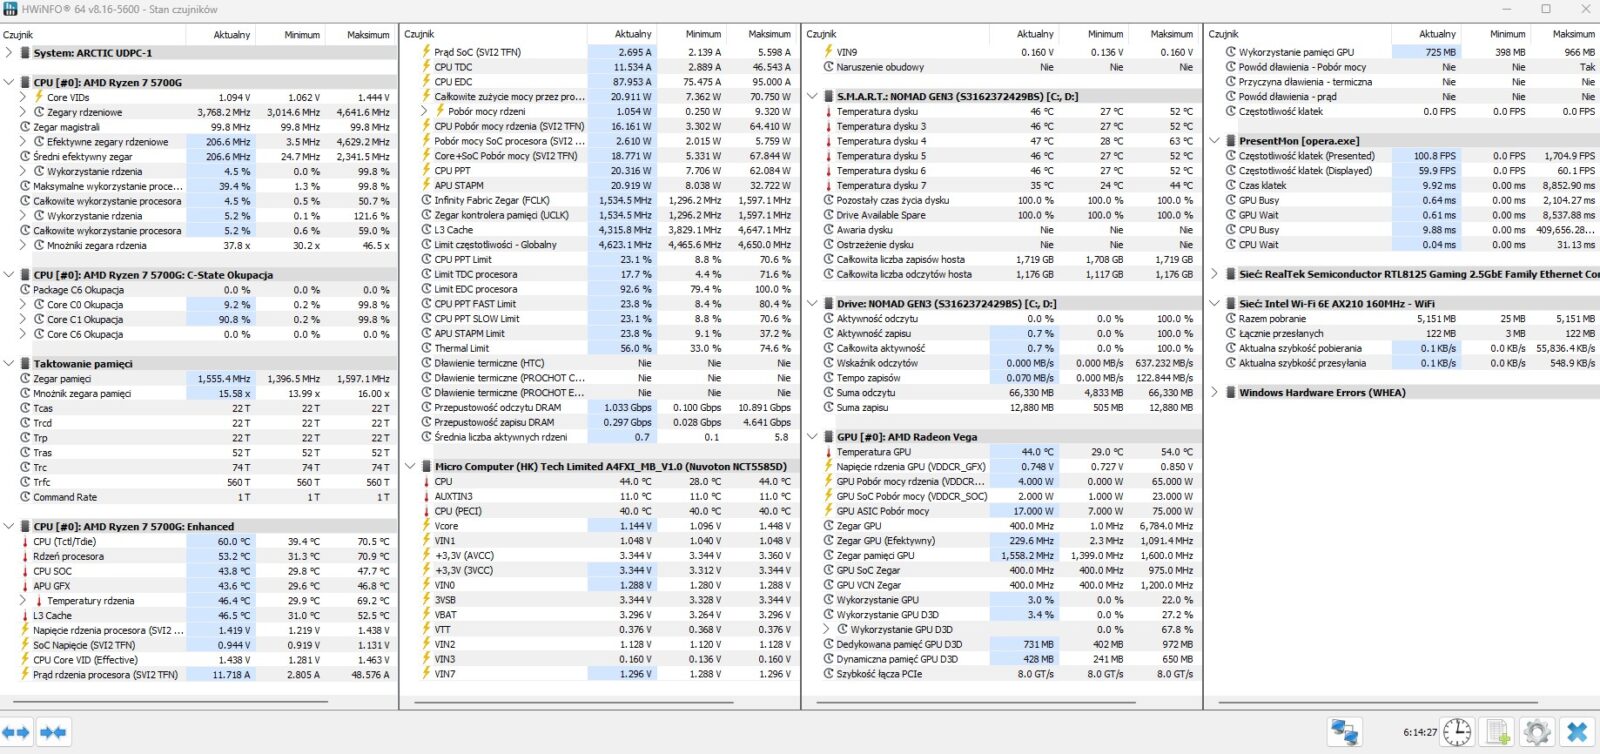Open the remote network monitoring icon
Screen dimensions: 1600x754
click(x=1344, y=732)
